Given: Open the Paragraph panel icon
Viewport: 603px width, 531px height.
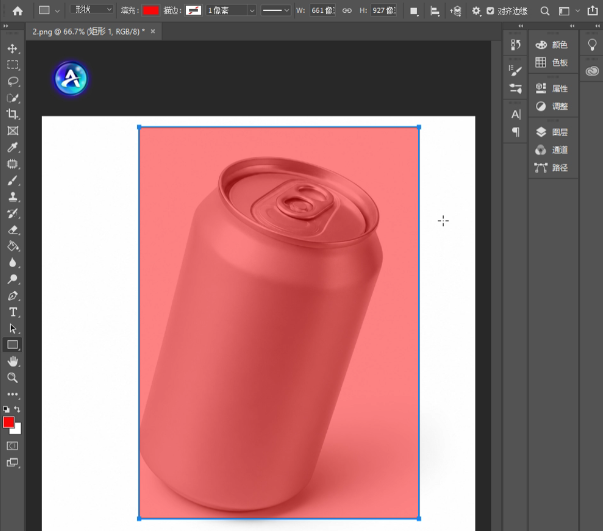Looking at the screenshot, I should tap(515, 132).
